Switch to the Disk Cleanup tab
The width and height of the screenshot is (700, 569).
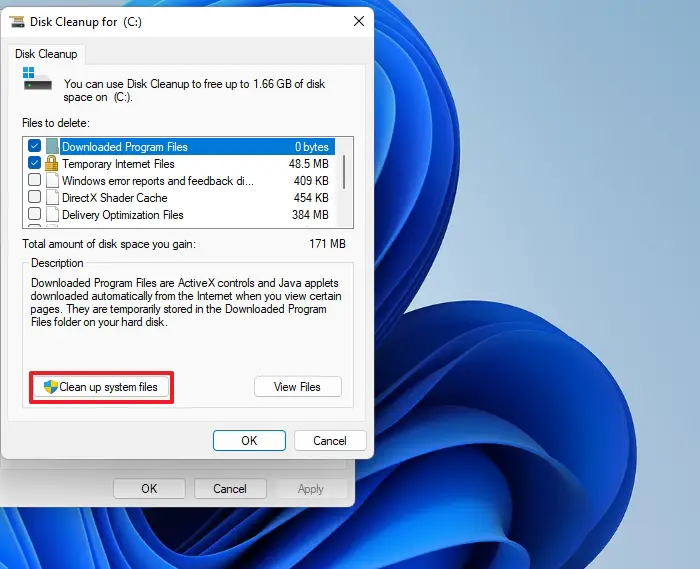click(46, 54)
